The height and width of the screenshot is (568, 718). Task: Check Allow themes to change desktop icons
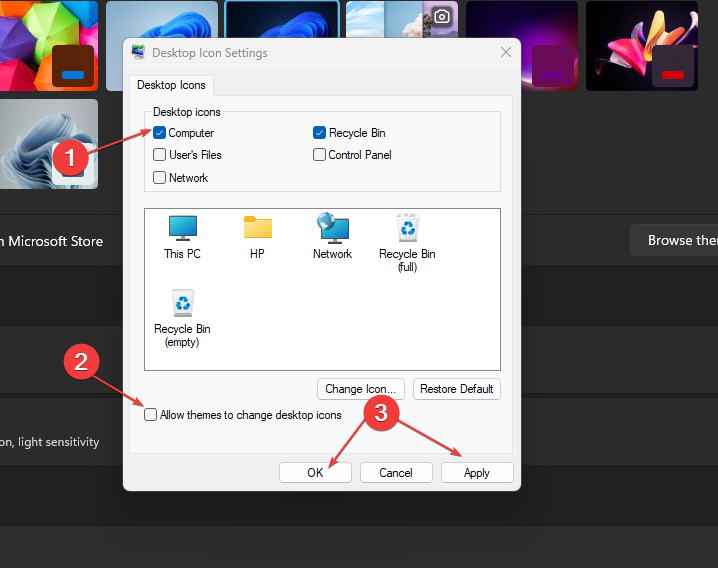coord(150,415)
